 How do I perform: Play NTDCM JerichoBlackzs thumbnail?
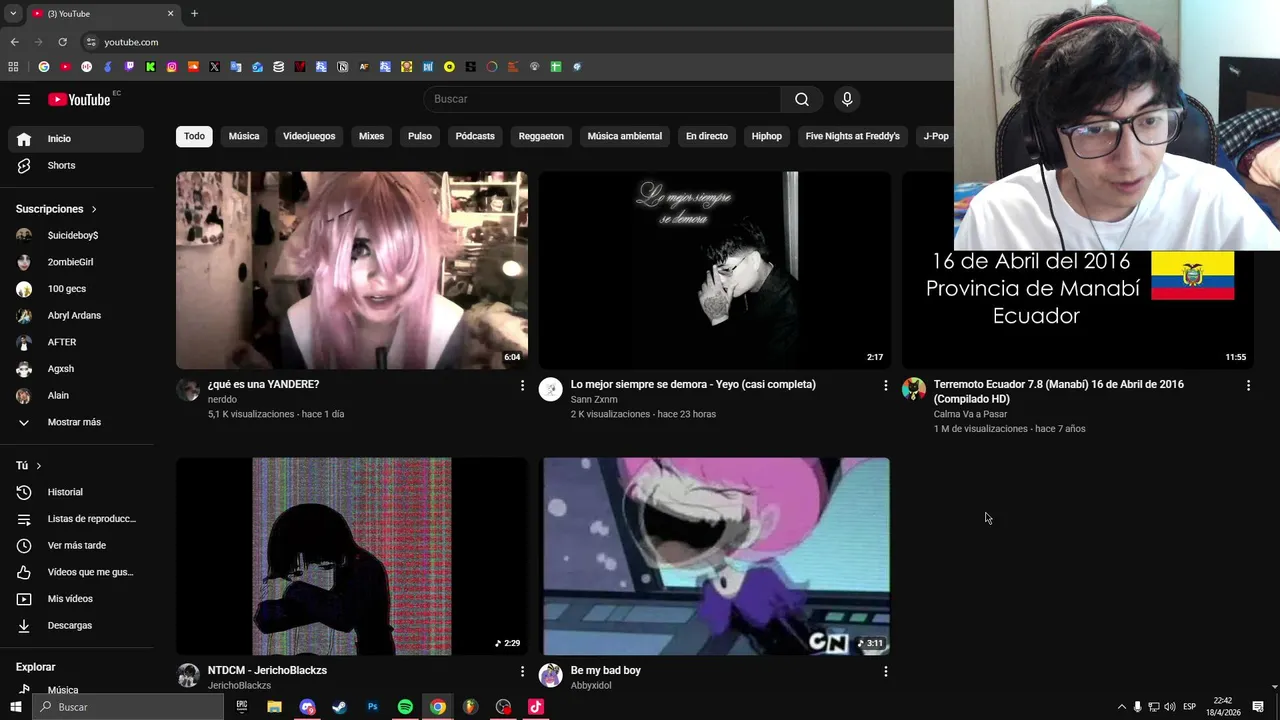point(352,556)
